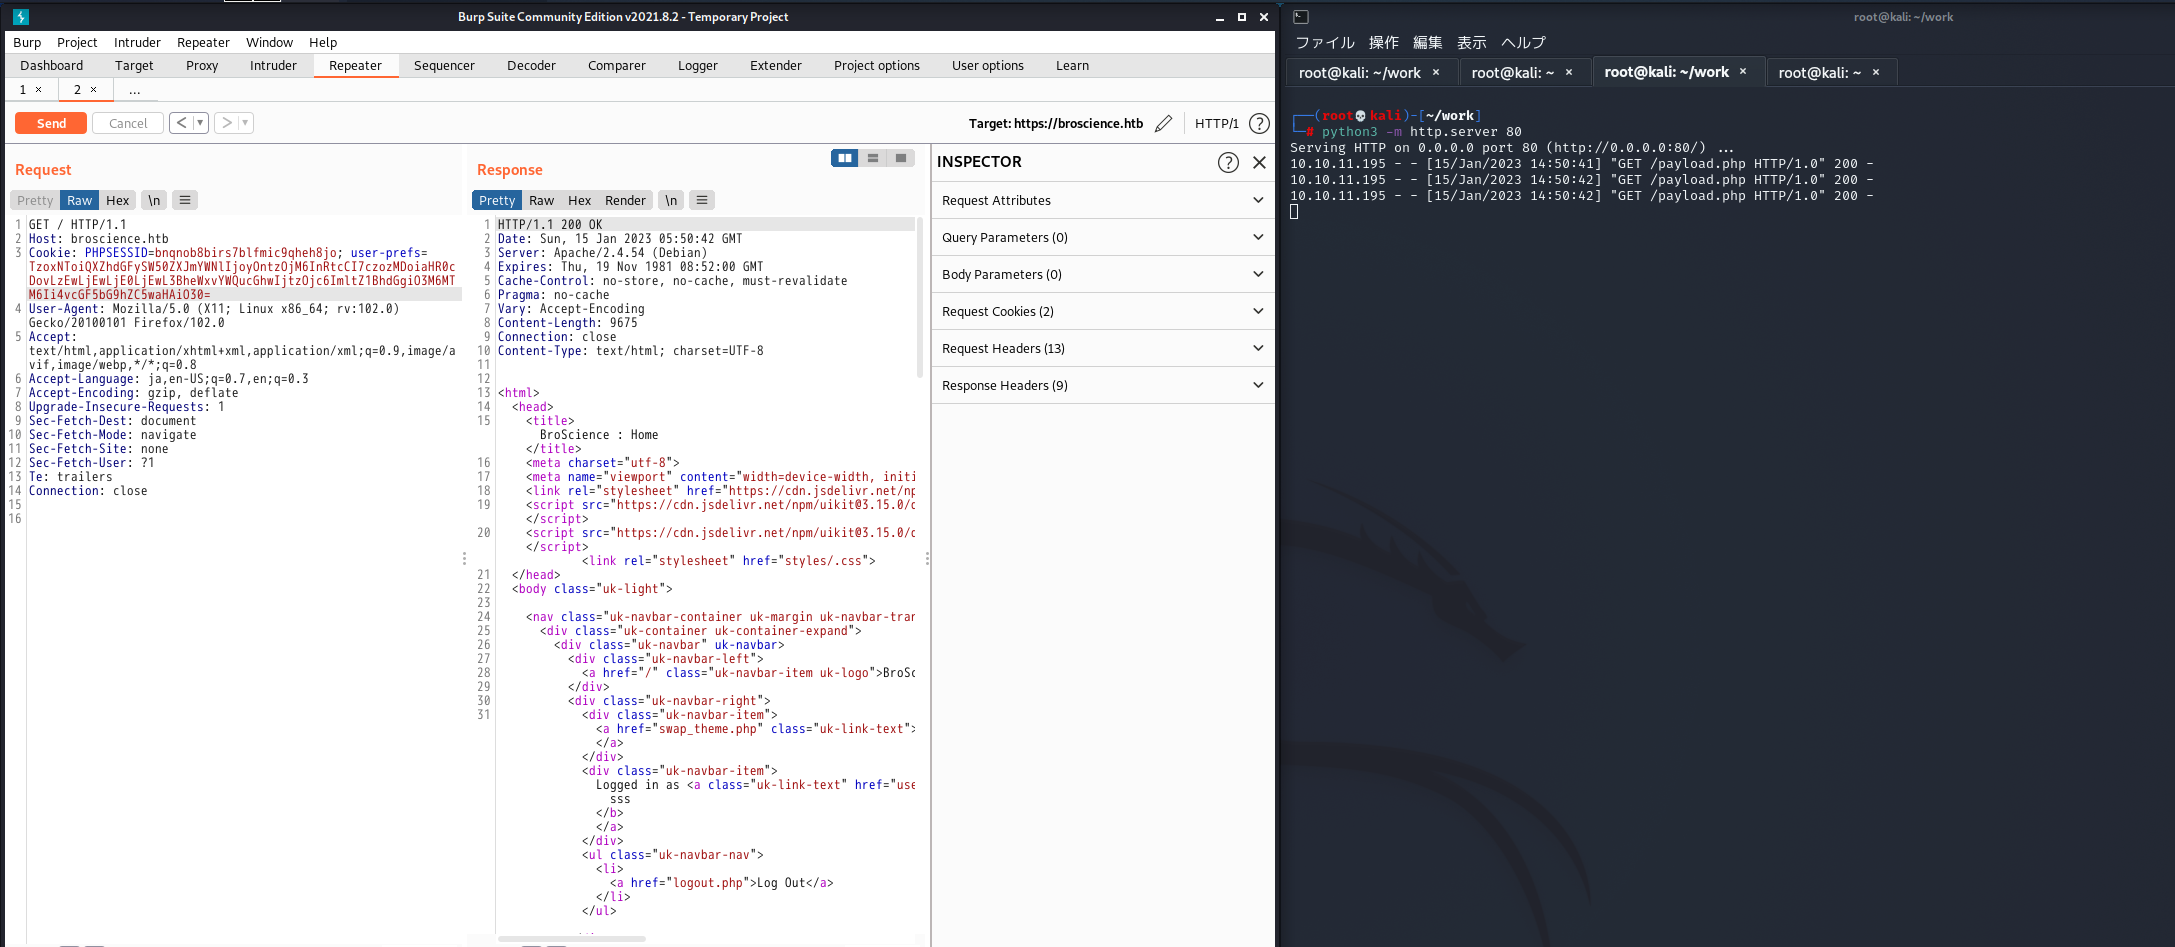Click terminal window icon in title bar
This screenshot has width=2175, height=947.
tap(1301, 17)
